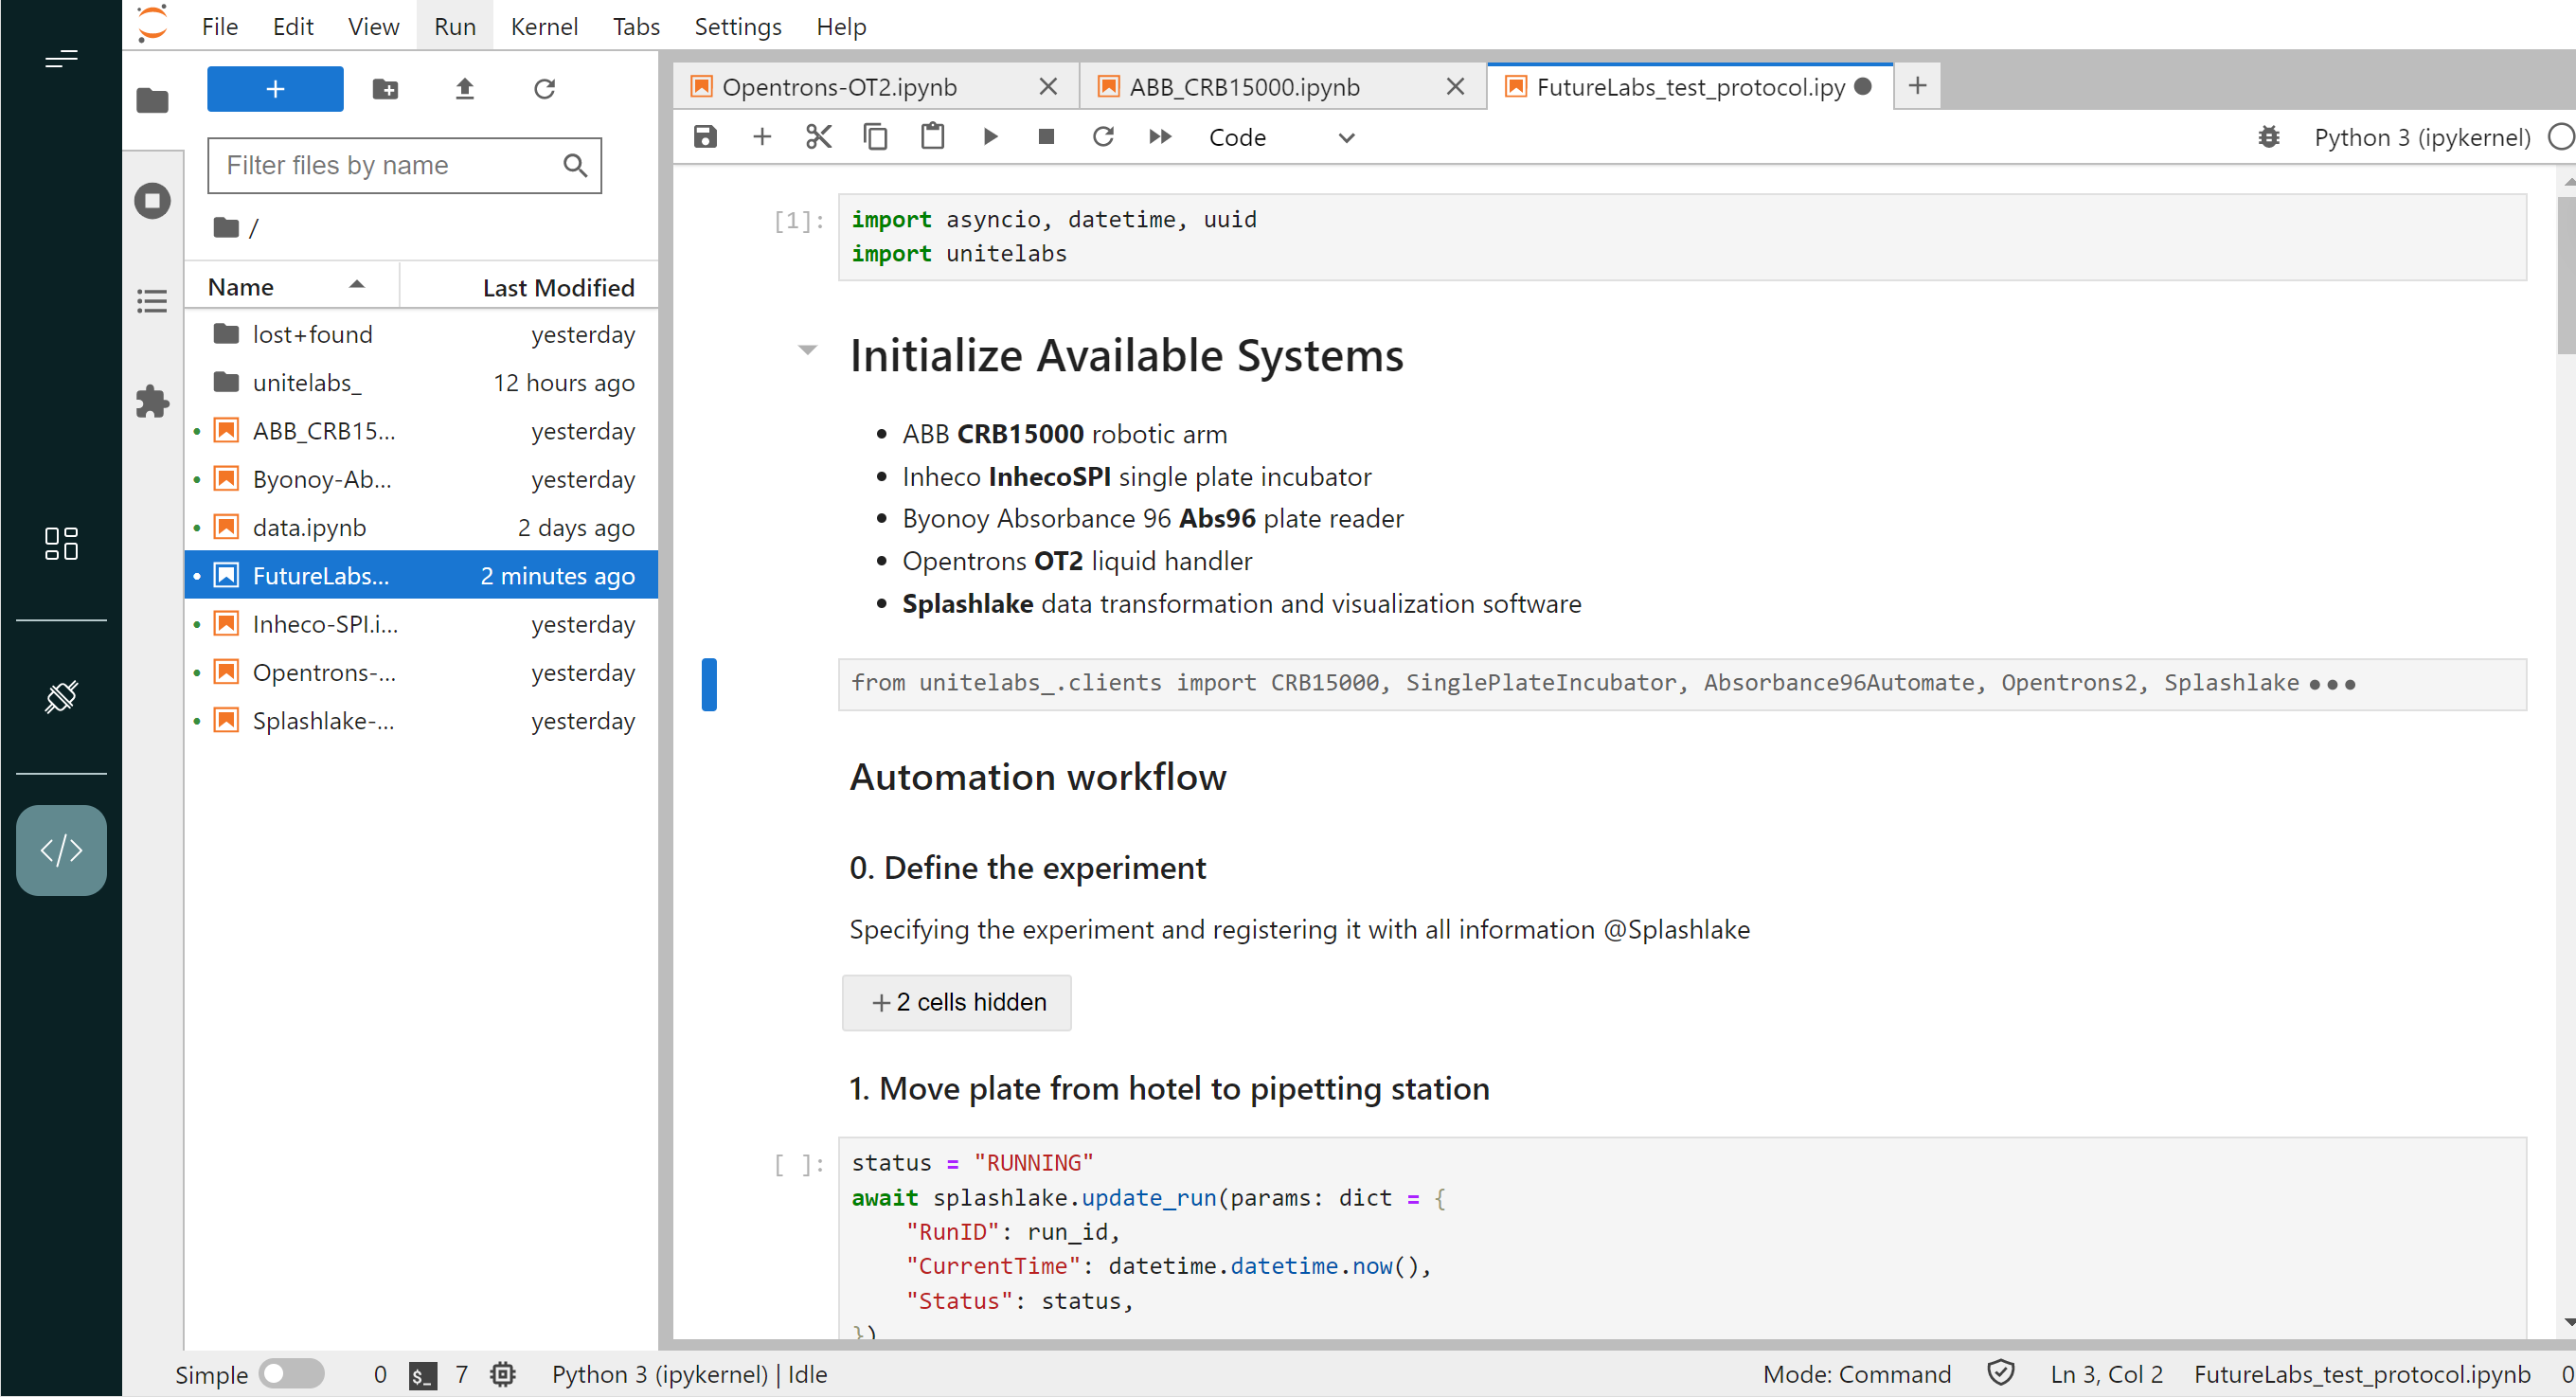Screen dimensions: 2576x1397
Task: Open the File Browser sidebar folder icon
Action: tap(152, 100)
